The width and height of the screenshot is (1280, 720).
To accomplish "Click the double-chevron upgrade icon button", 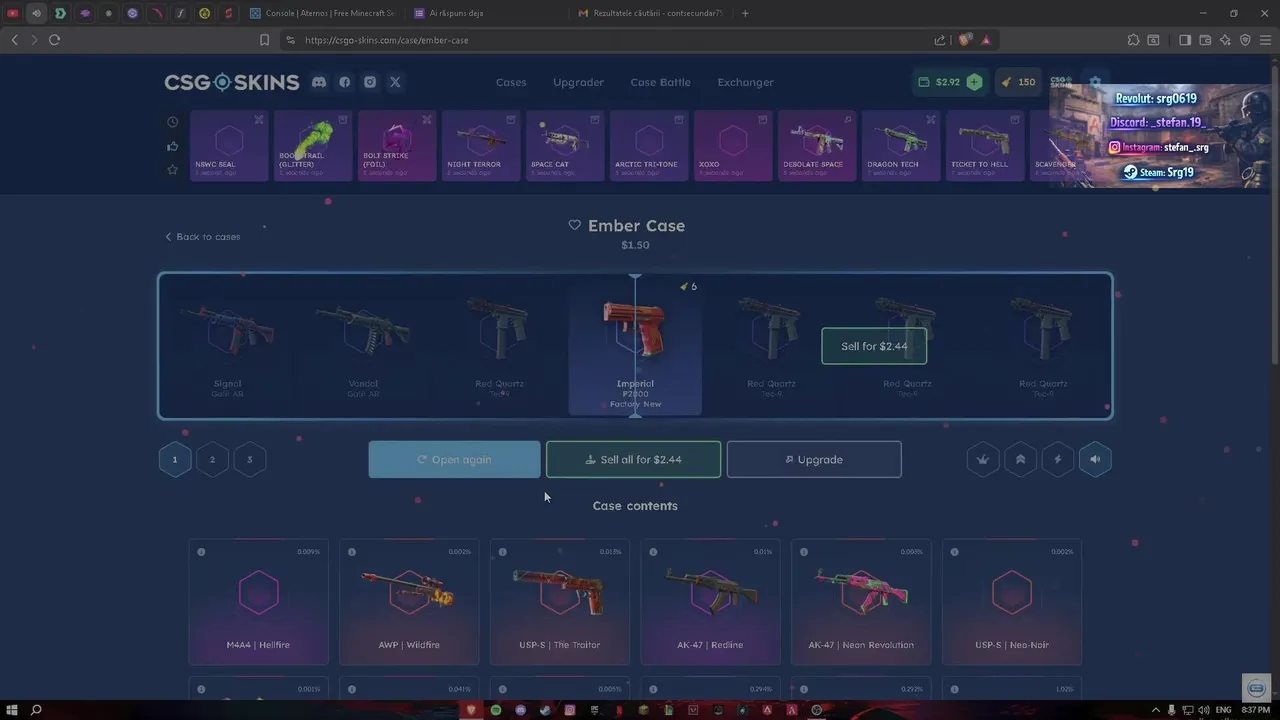I will [1020, 459].
